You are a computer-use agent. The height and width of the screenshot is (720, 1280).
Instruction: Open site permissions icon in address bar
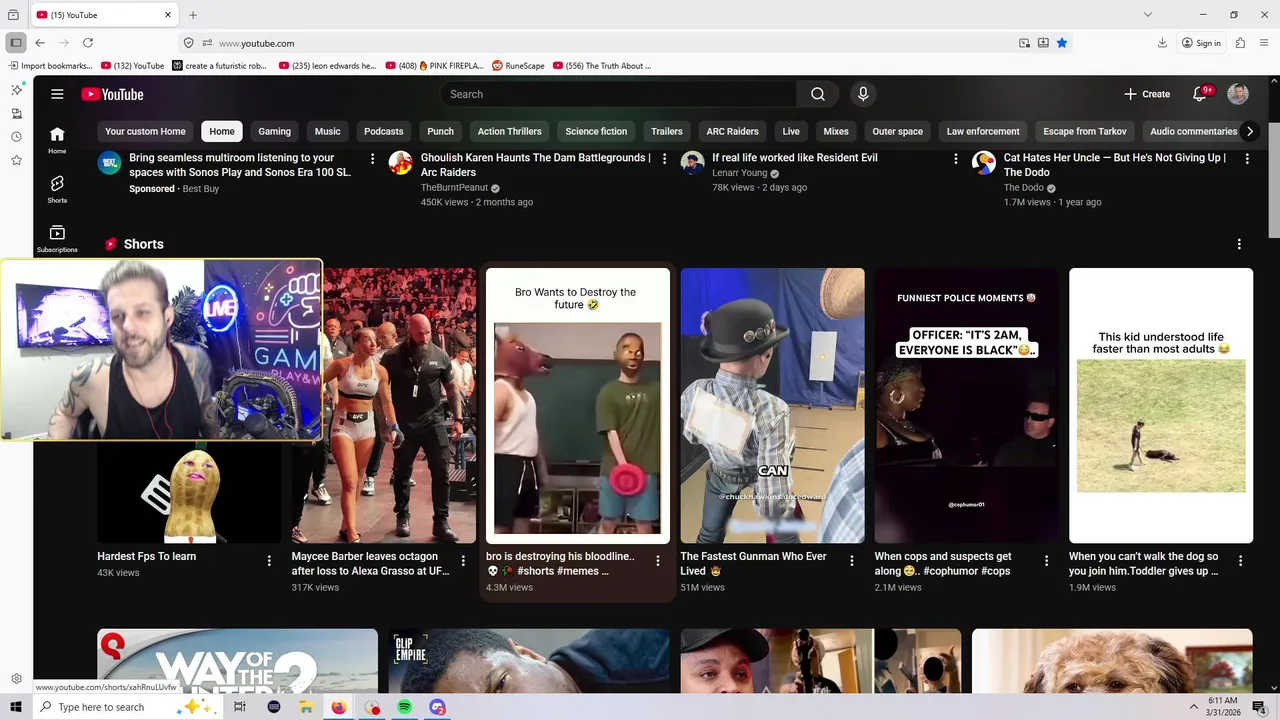point(207,43)
